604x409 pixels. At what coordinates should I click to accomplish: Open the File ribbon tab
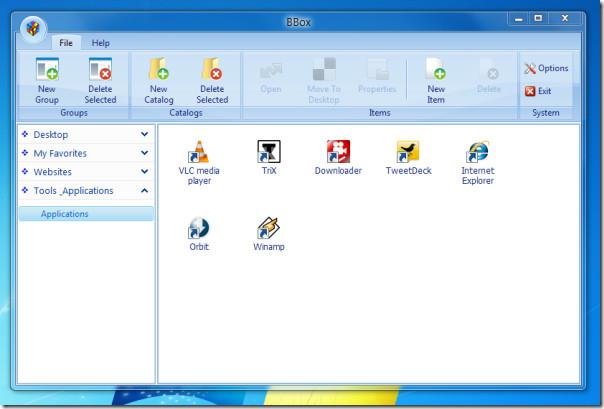pos(67,43)
